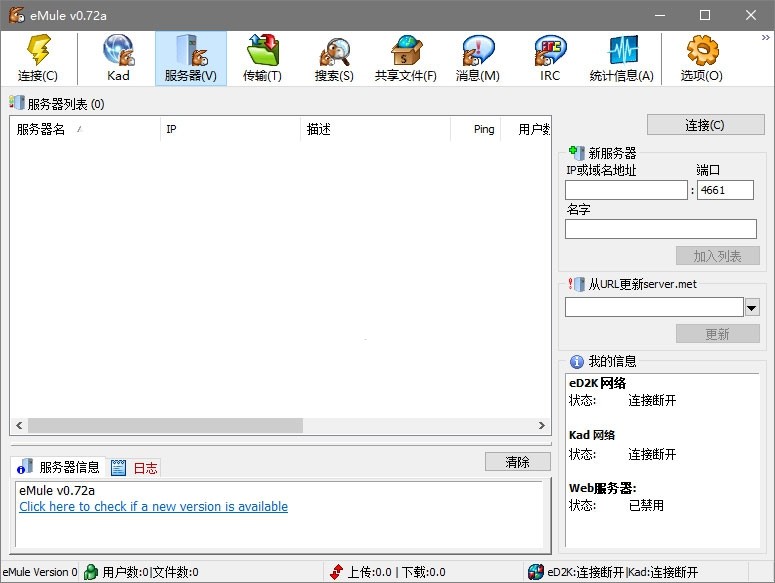Screen dimensions: 775x583
Task: Open the IRC toolbar icon
Action: (x=550, y=58)
